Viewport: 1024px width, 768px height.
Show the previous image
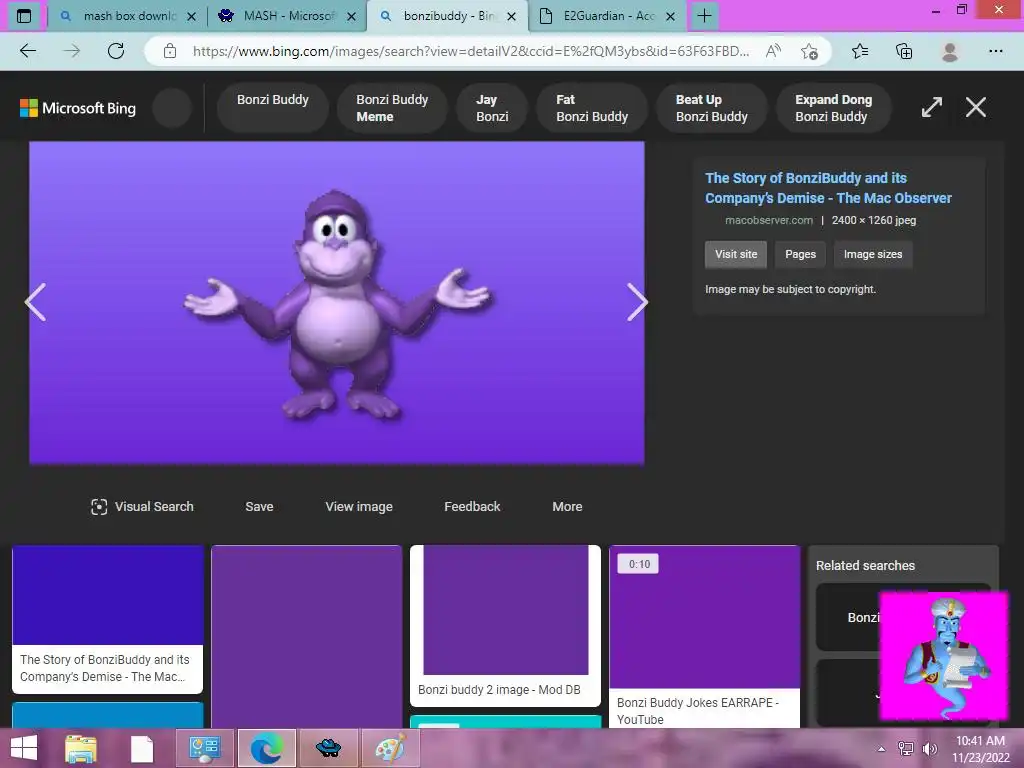[35, 302]
